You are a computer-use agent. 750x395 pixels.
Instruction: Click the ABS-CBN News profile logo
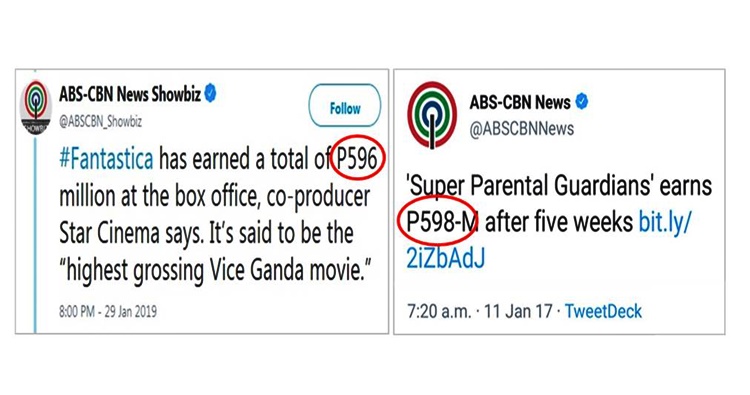[431, 115]
